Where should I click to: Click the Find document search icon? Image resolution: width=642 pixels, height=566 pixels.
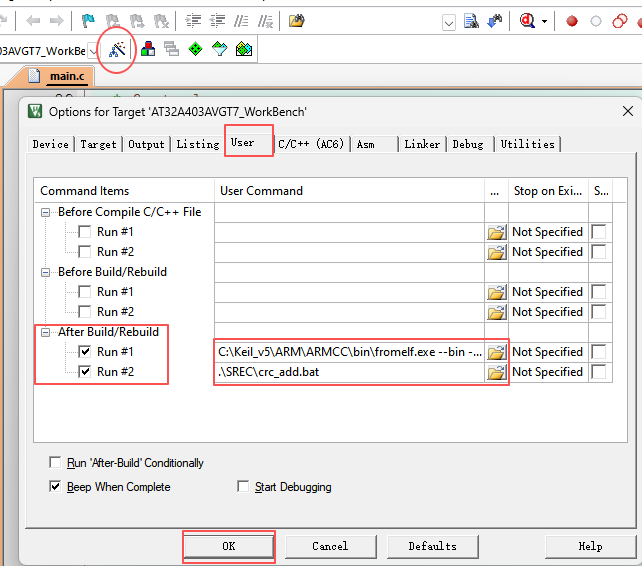point(471,21)
